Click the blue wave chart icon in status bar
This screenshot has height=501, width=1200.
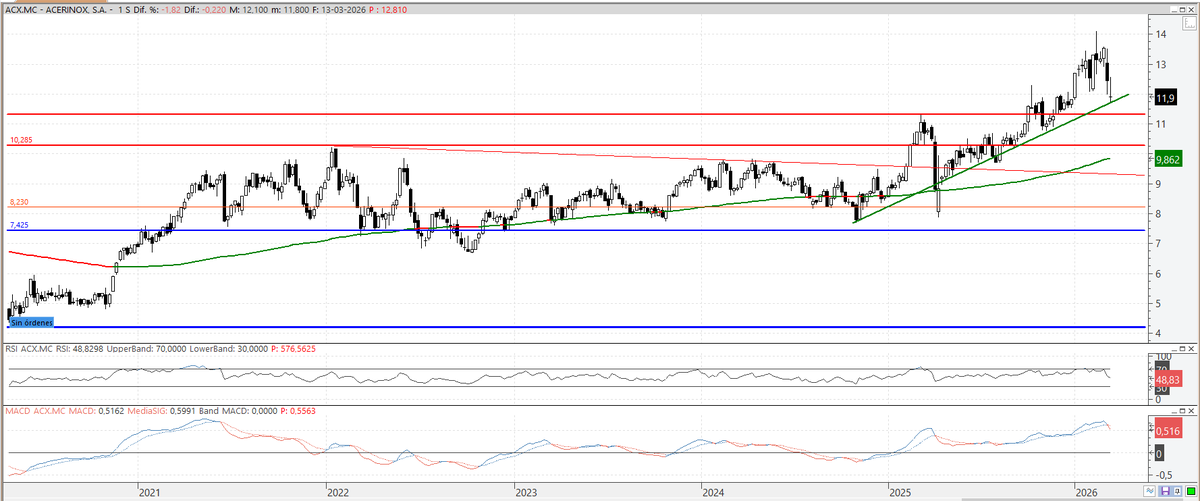pos(1149,491)
